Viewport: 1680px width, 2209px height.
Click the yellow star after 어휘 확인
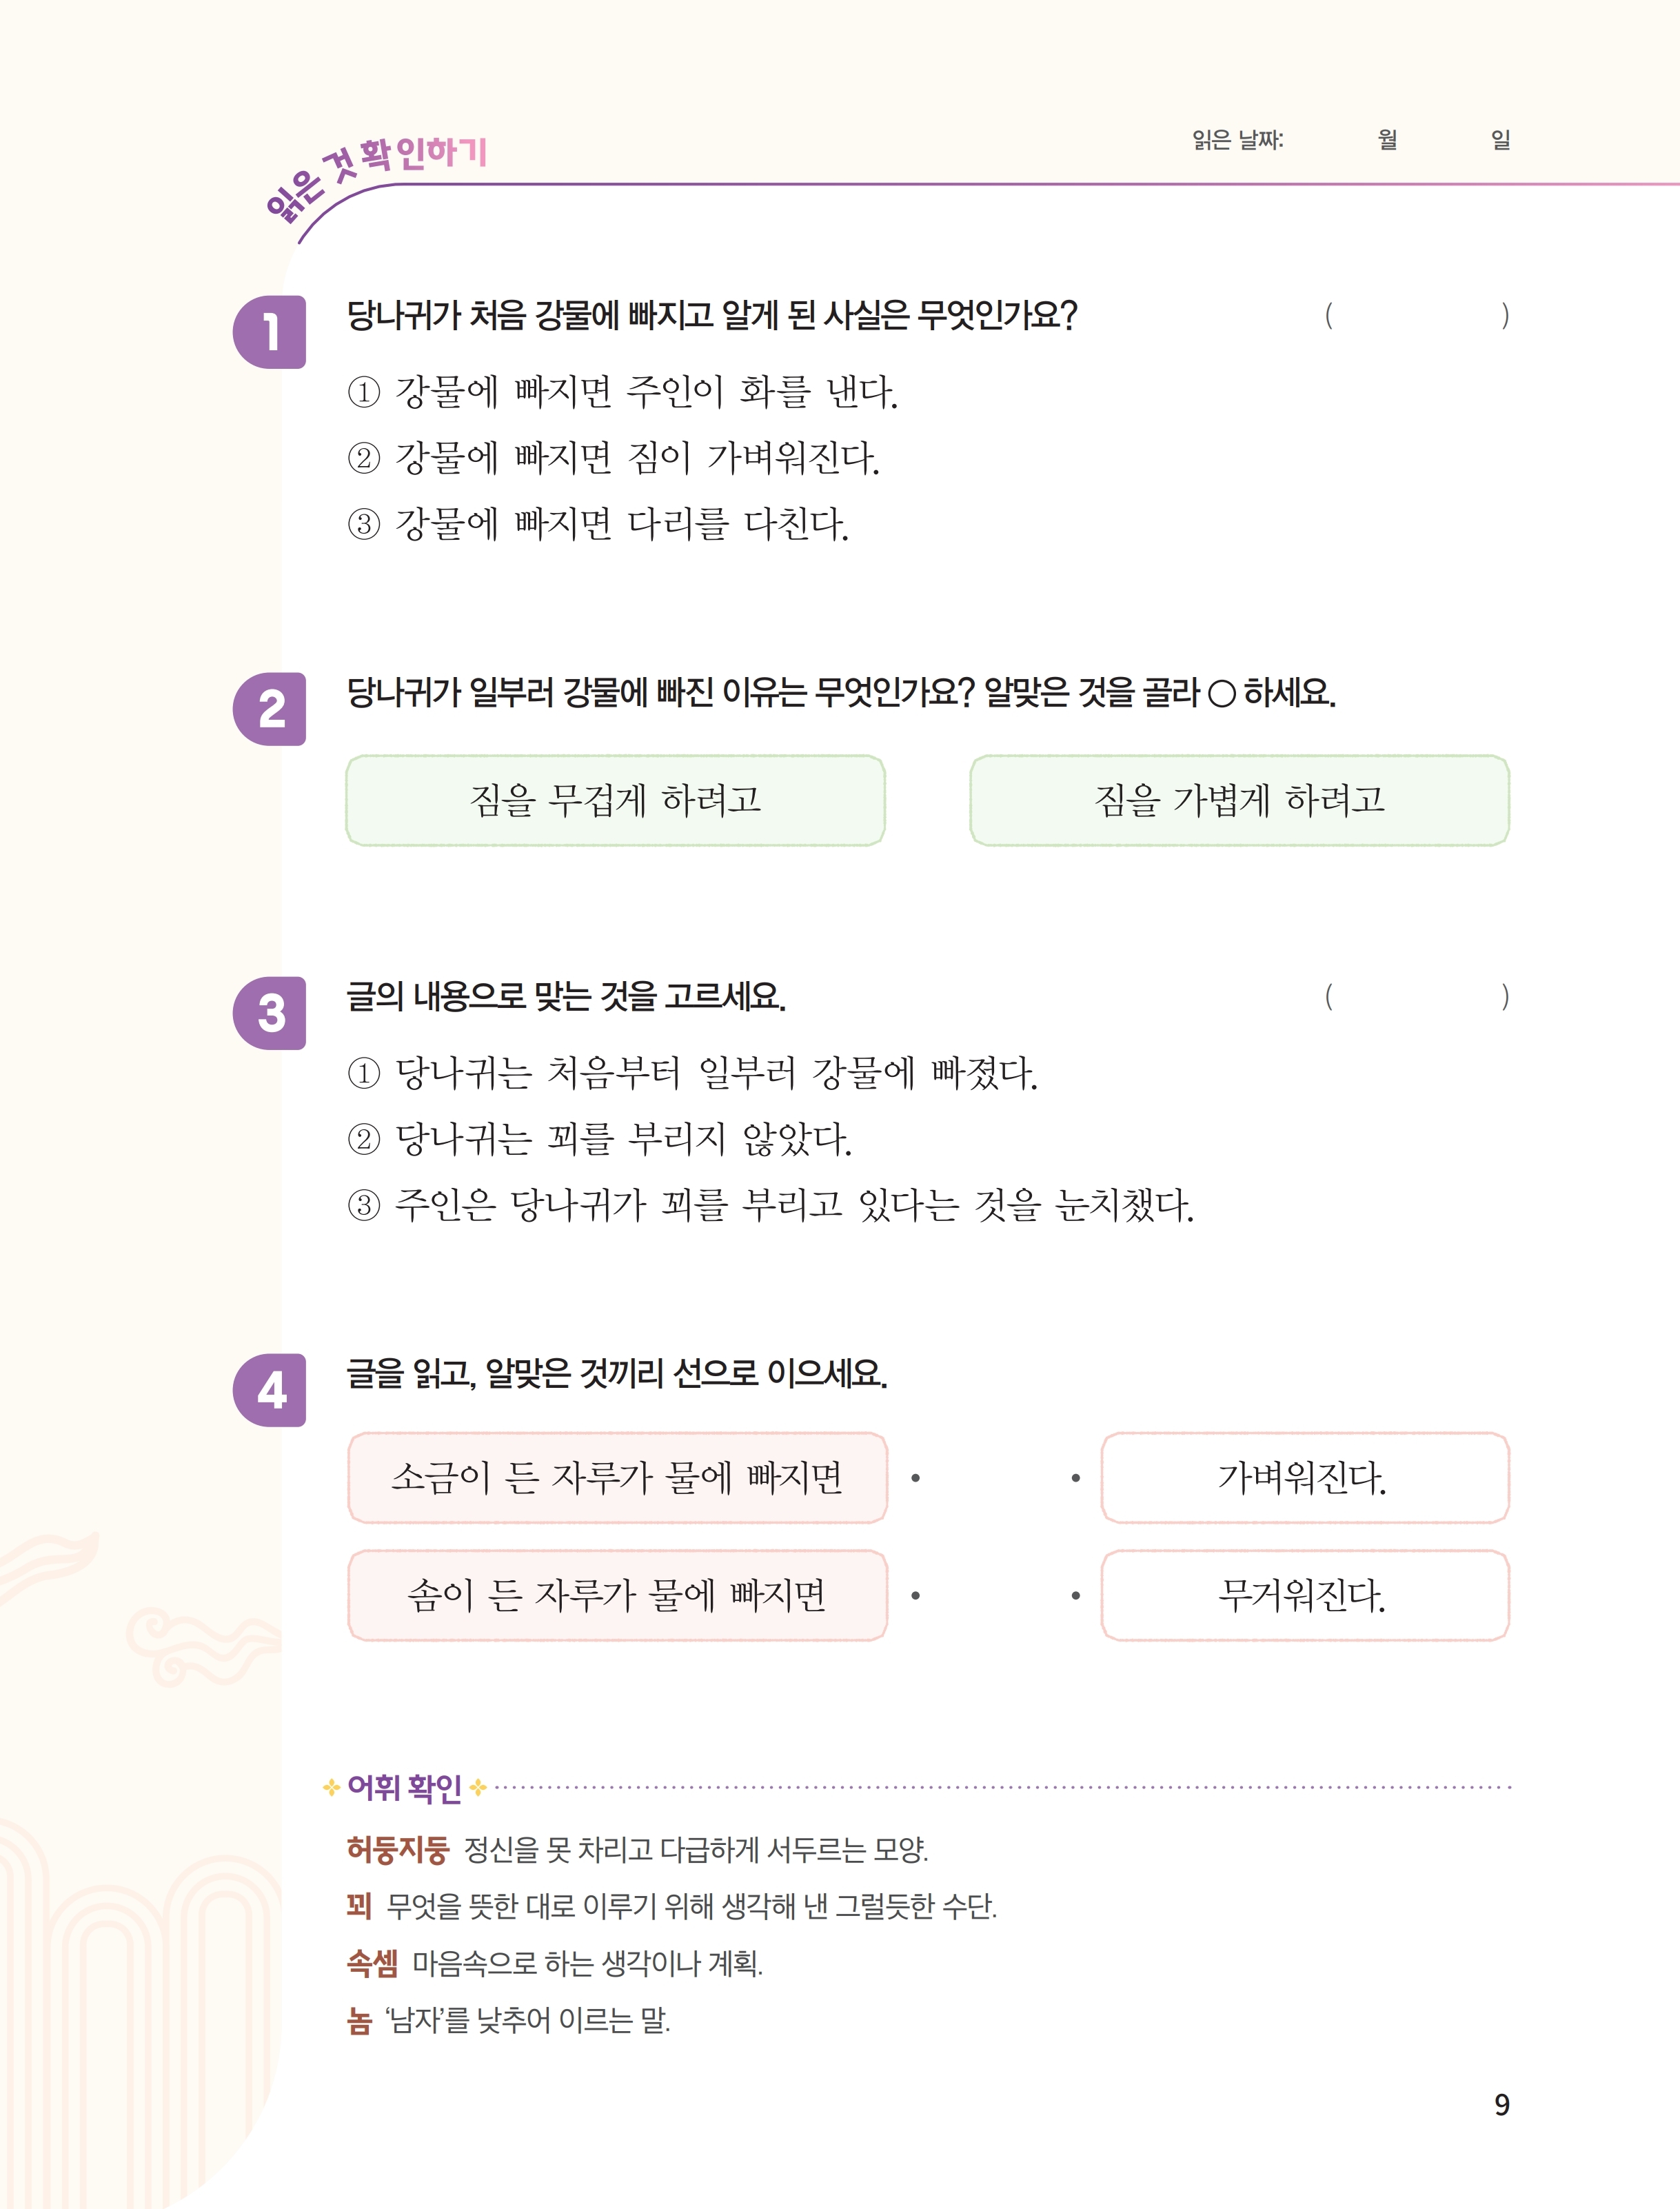[x=478, y=1787]
